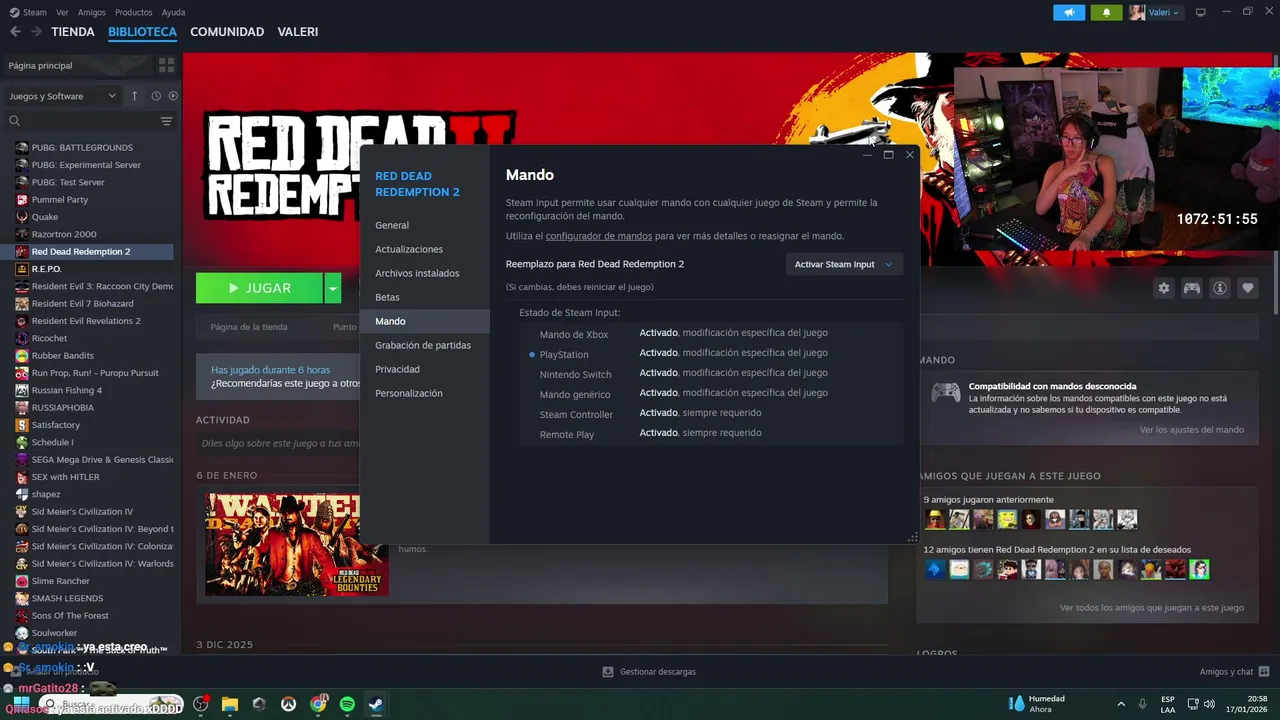The image size is (1280, 720).
Task: Expand Juegos y Software filter dropdown
Action: (62, 96)
